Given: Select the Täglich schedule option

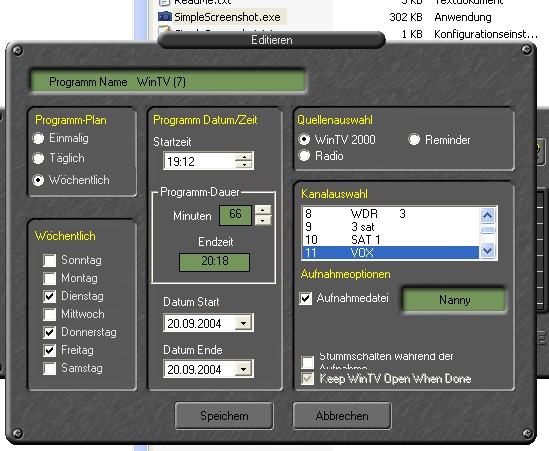Looking at the screenshot, I should click(38, 158).
